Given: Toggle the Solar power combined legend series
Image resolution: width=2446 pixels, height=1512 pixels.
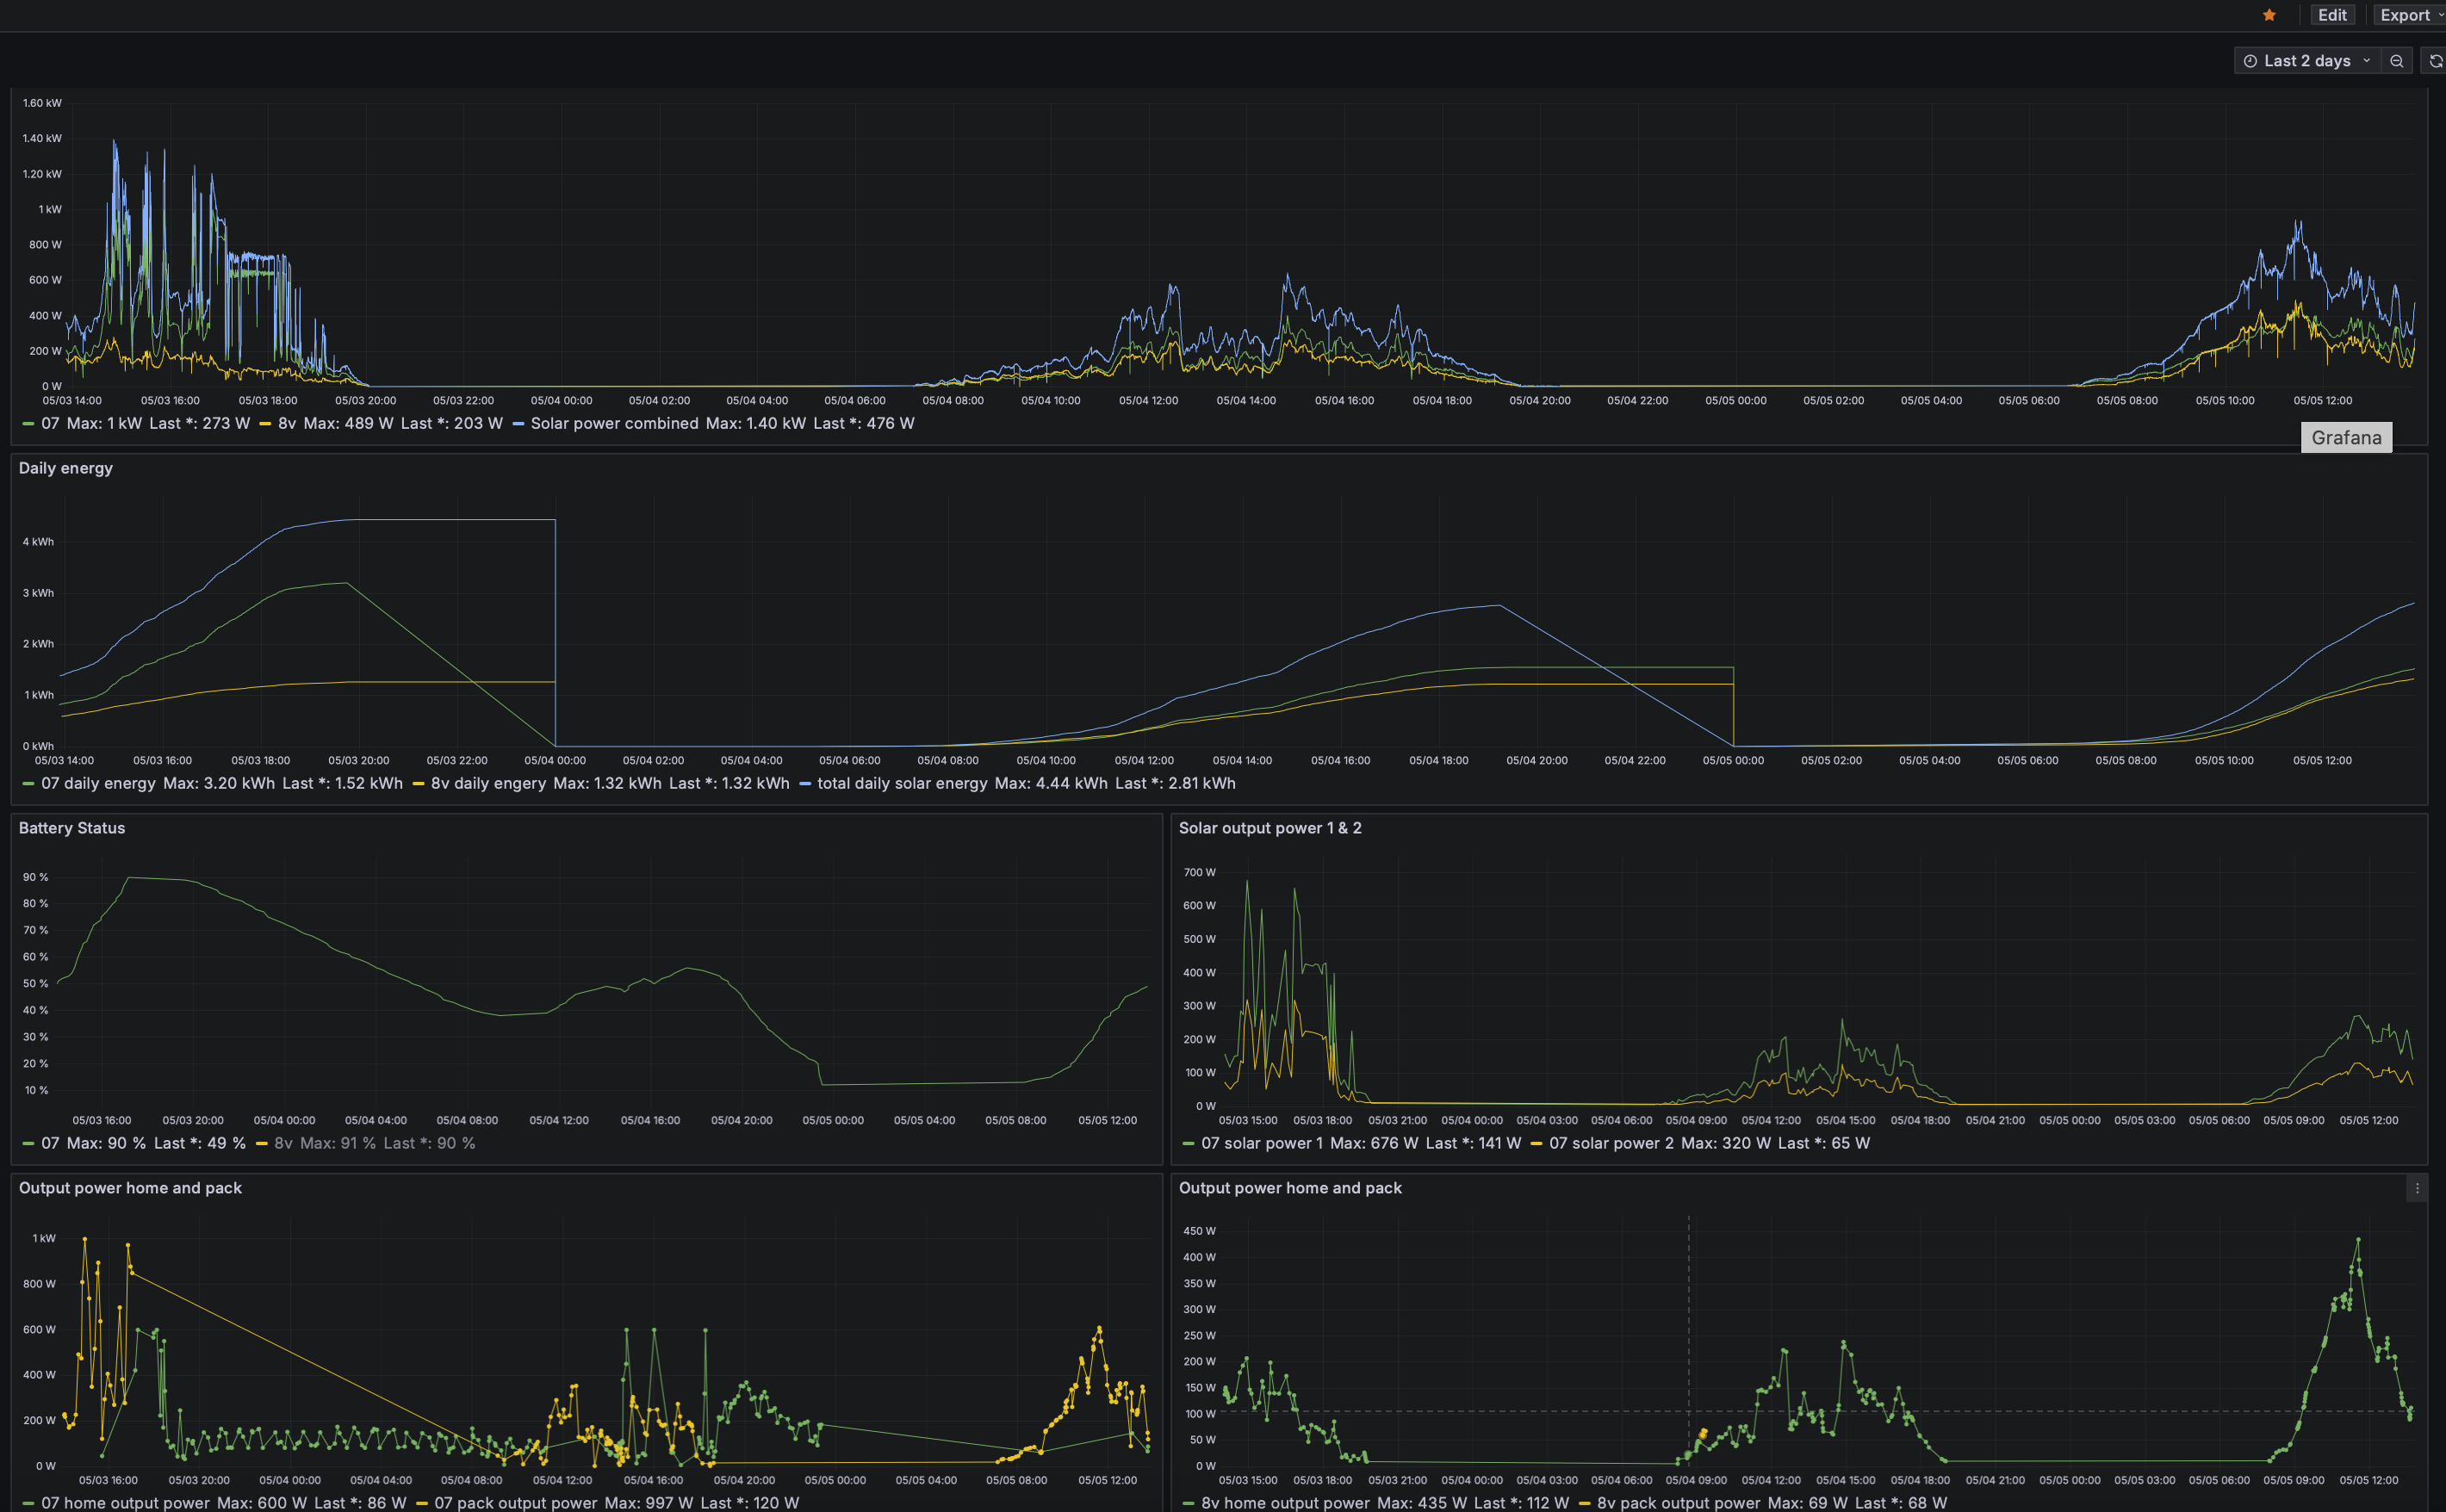Looking at the screenshot, I should tap(614, 423).
